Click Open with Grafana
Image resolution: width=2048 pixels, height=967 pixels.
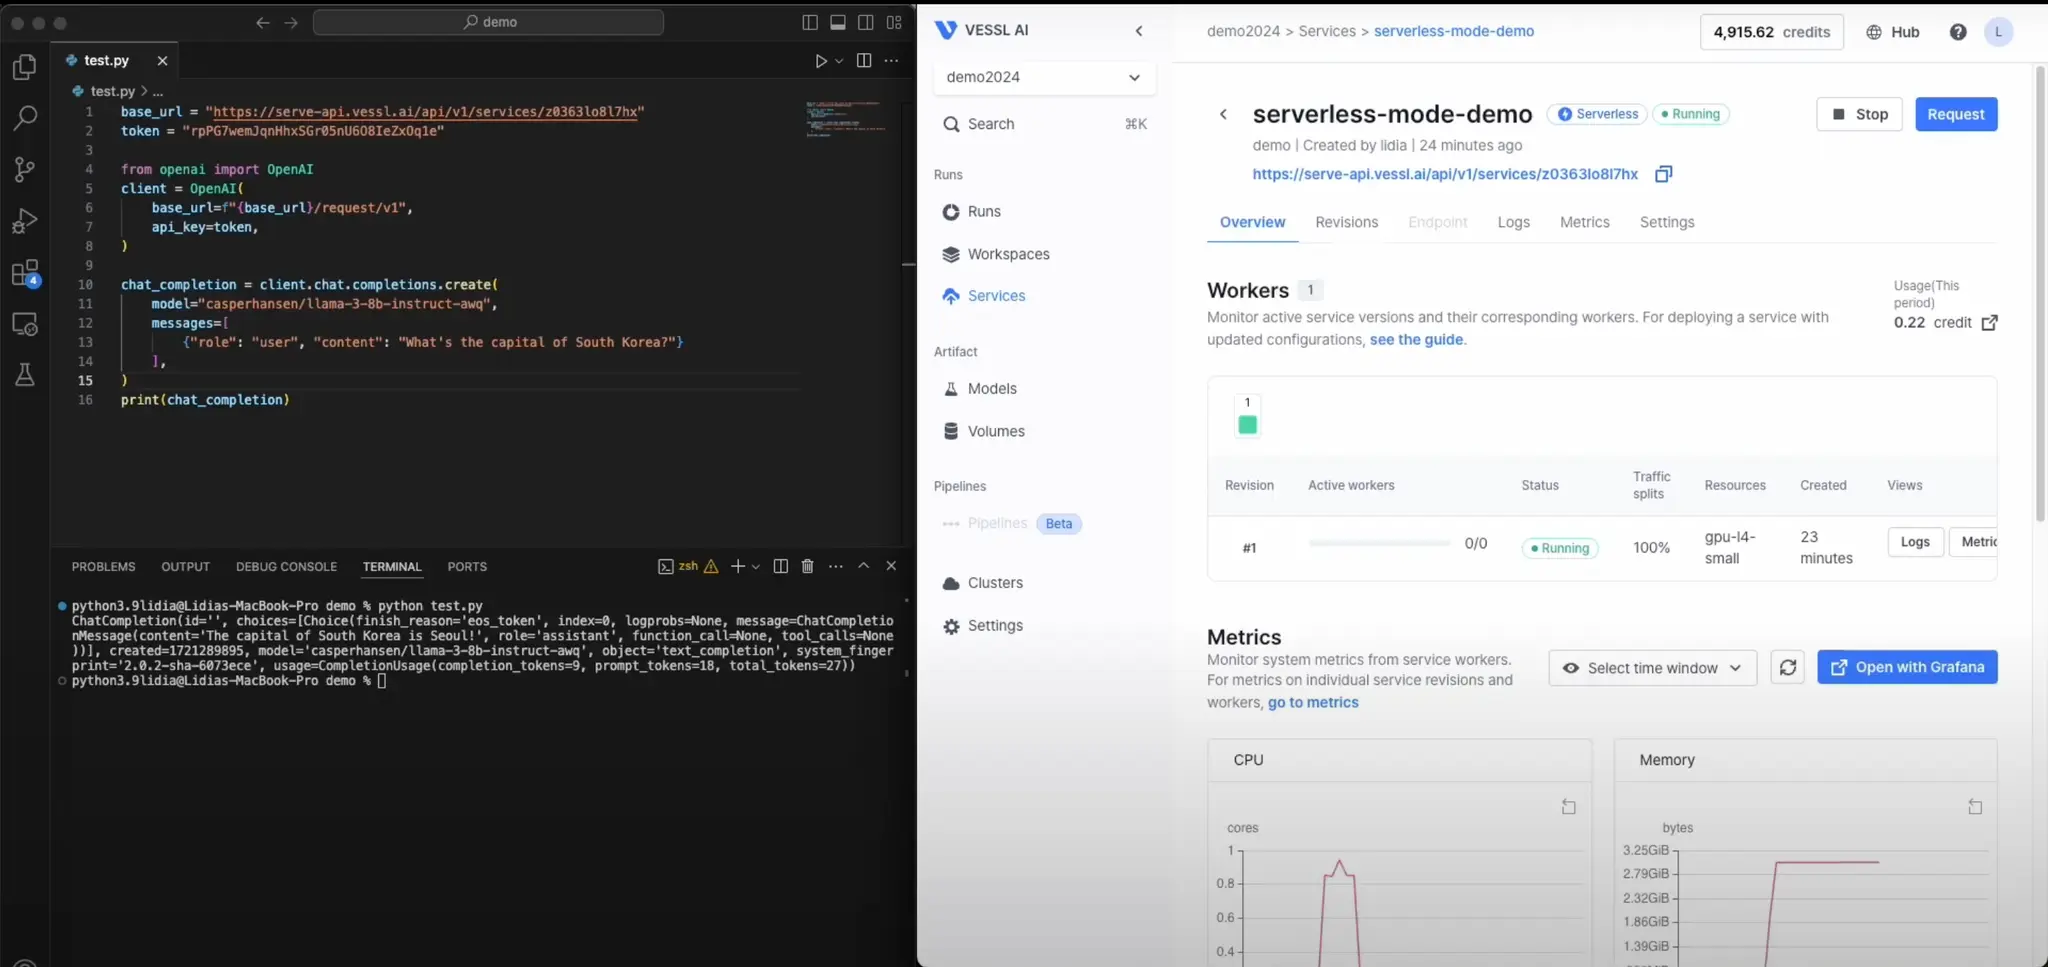[1907, 667]
